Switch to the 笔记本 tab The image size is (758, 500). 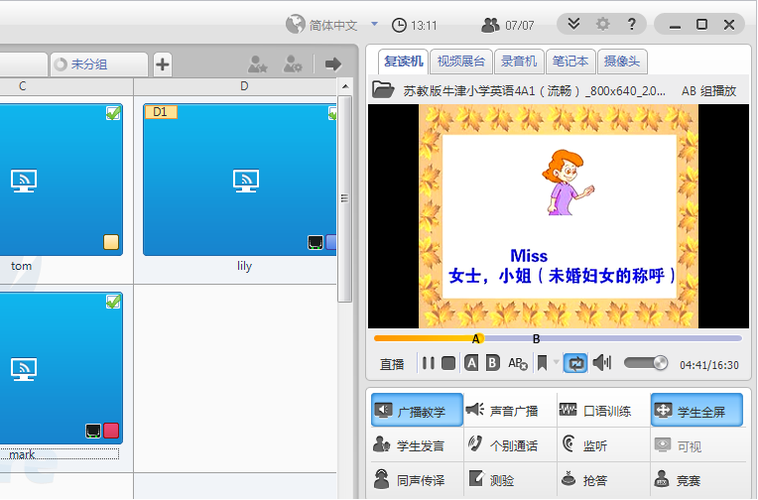(570, 61)
